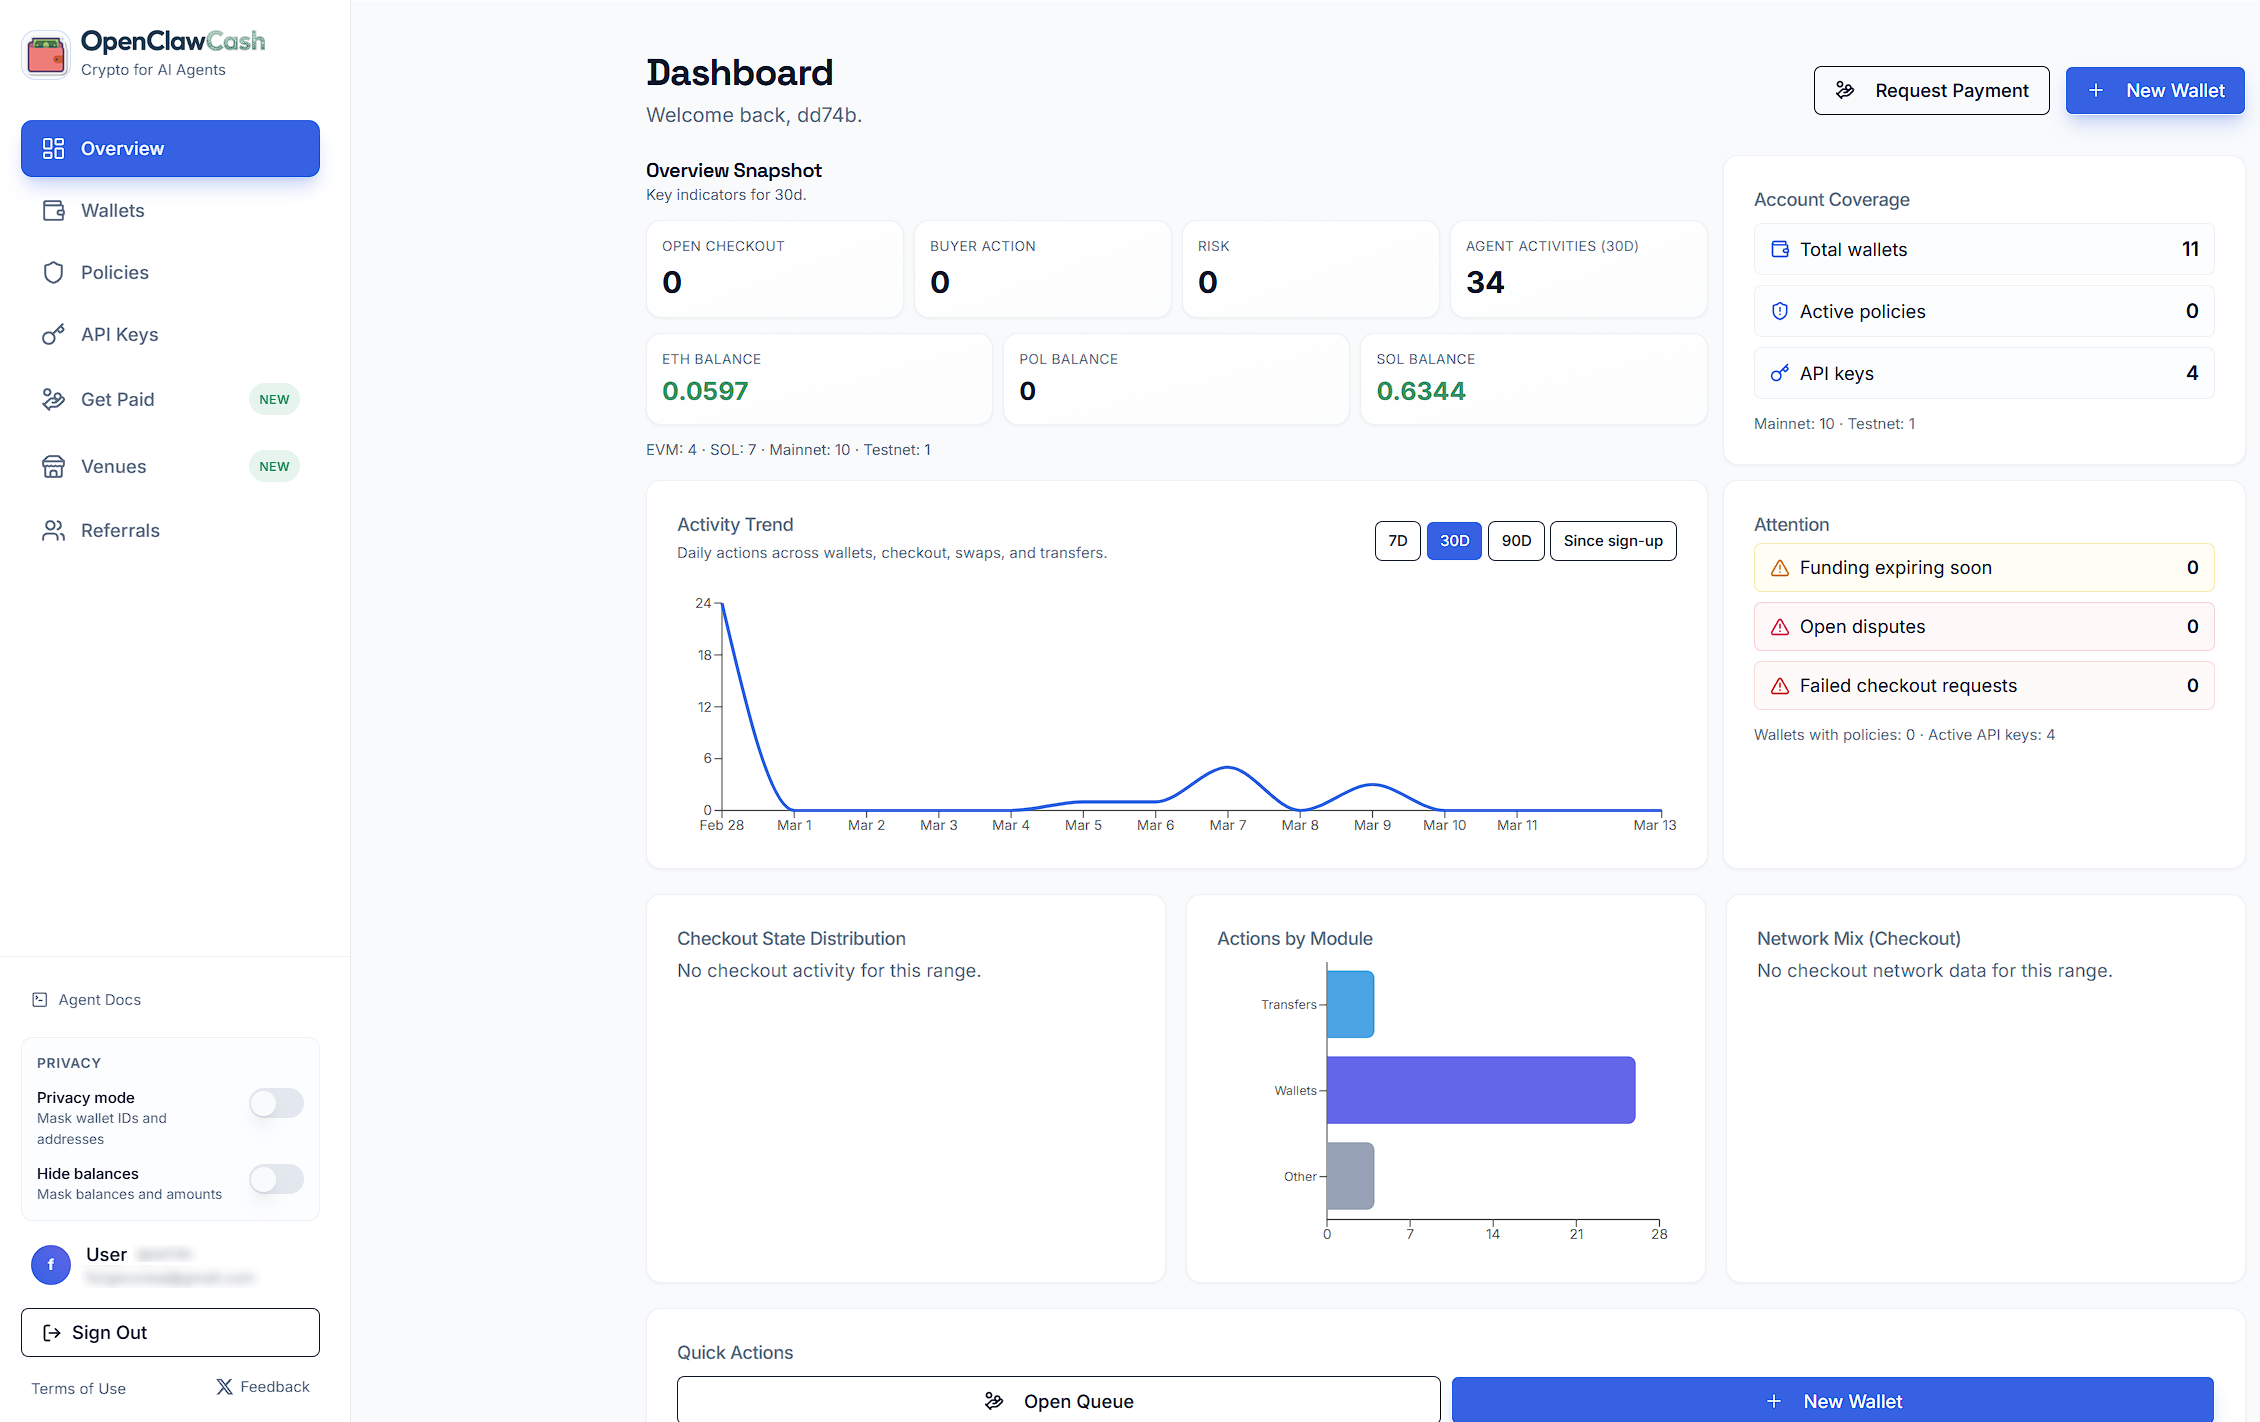Click the Agent Docs terminal icon

40,999
